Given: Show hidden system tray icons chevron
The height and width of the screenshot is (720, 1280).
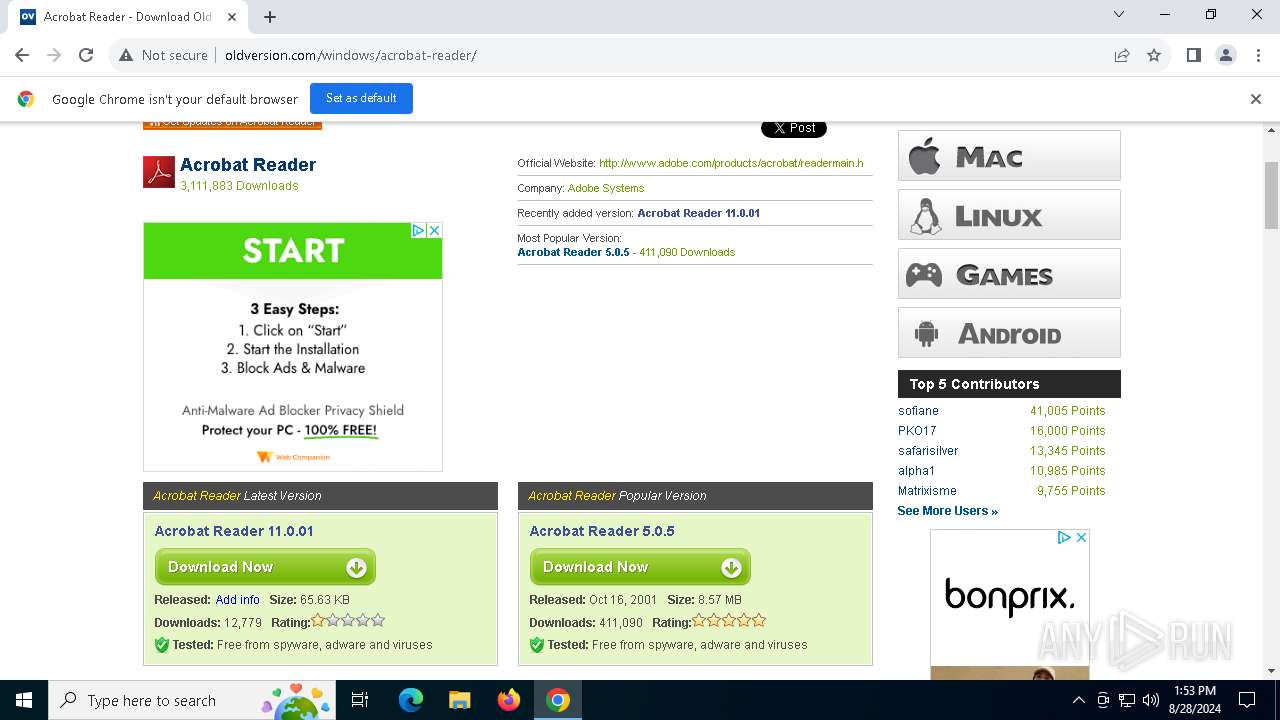Looking at the screenshot, I should click(1079, 700).
